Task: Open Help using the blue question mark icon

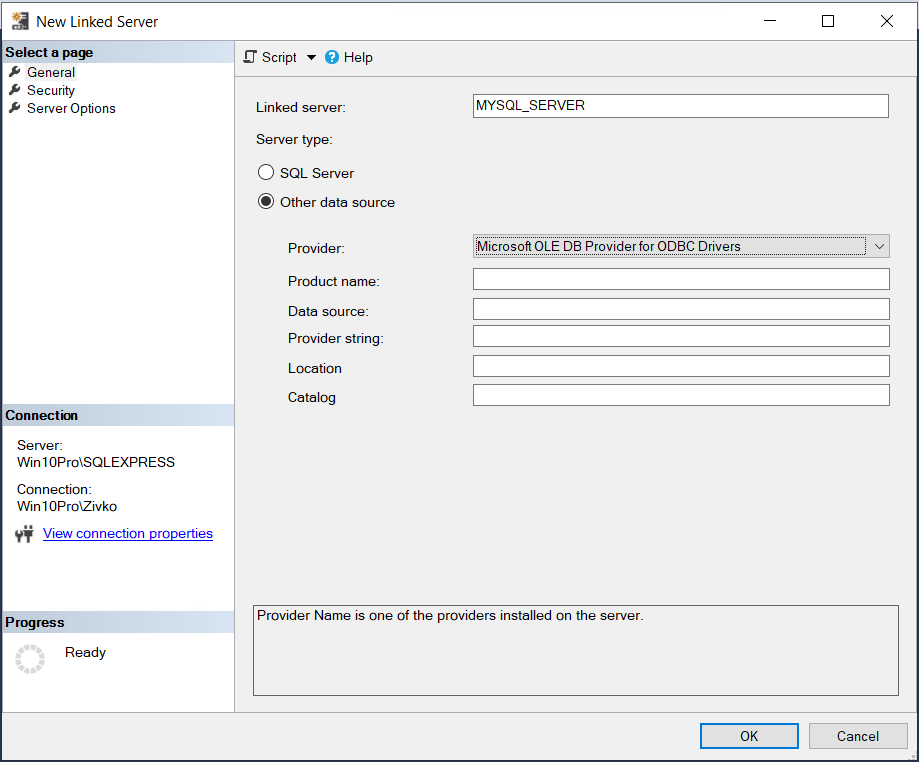Action: (331, 57)
